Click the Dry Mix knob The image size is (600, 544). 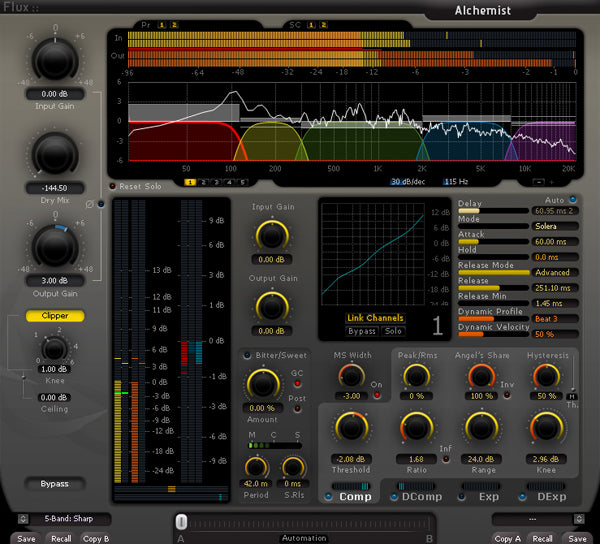pos(54,153)
